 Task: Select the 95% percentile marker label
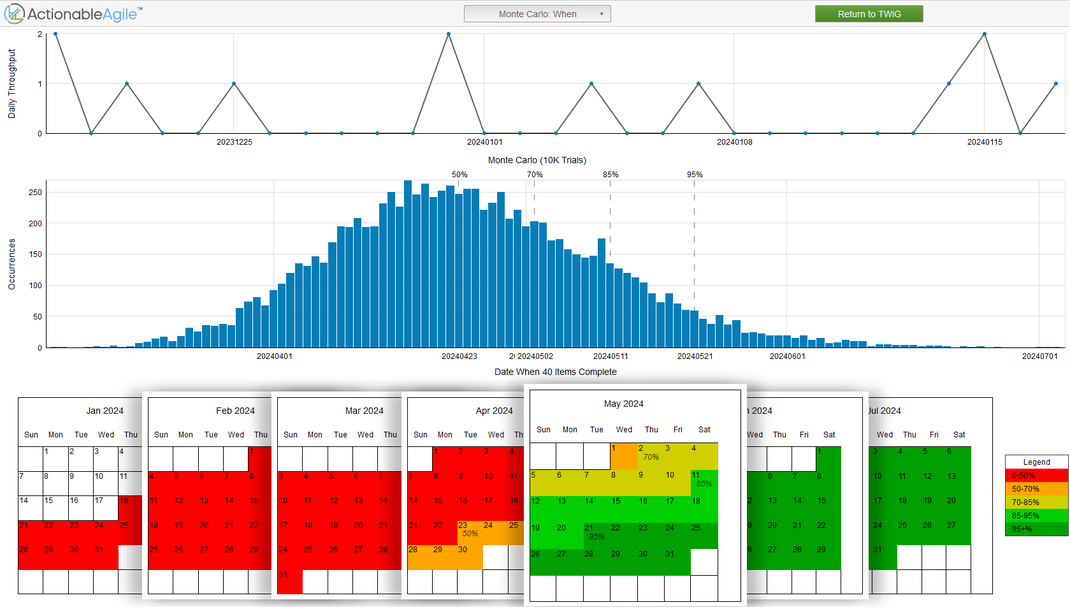[694, 175]
